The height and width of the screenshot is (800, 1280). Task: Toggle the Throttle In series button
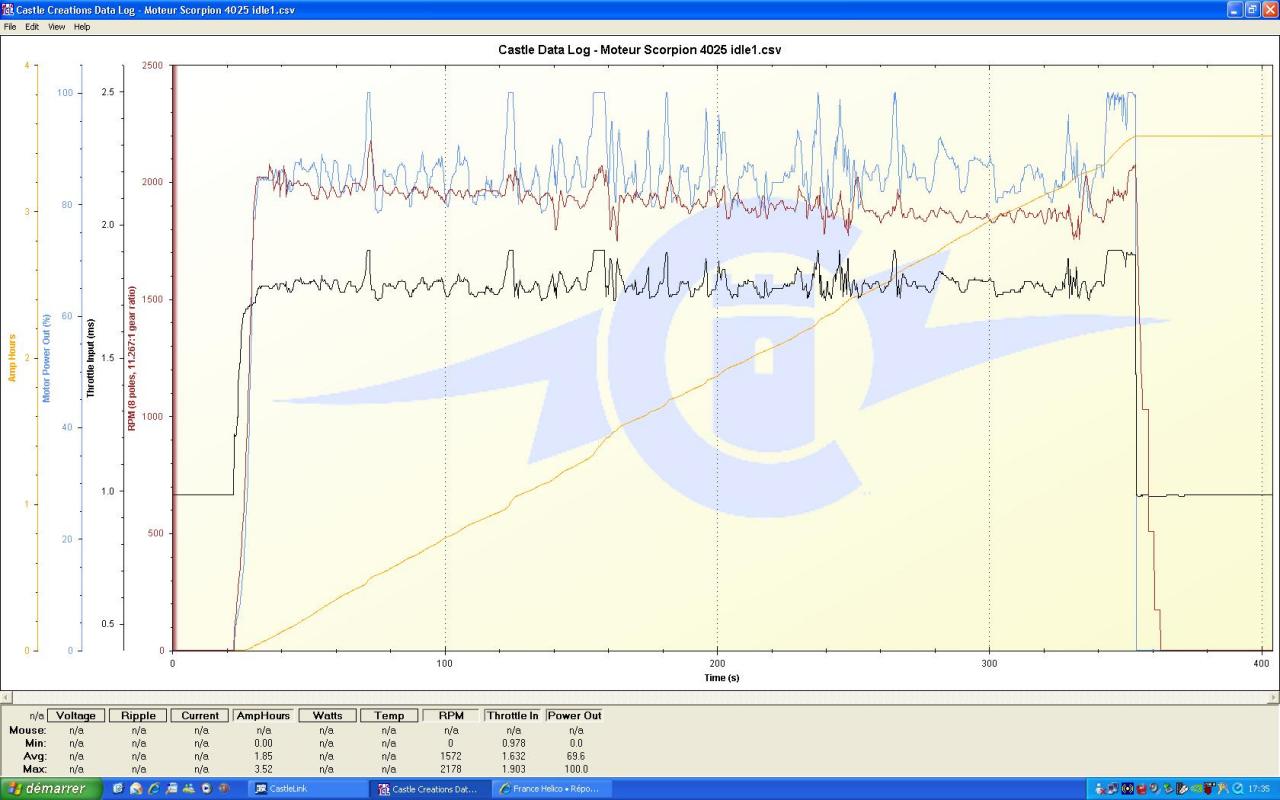[x=513, y=715]
